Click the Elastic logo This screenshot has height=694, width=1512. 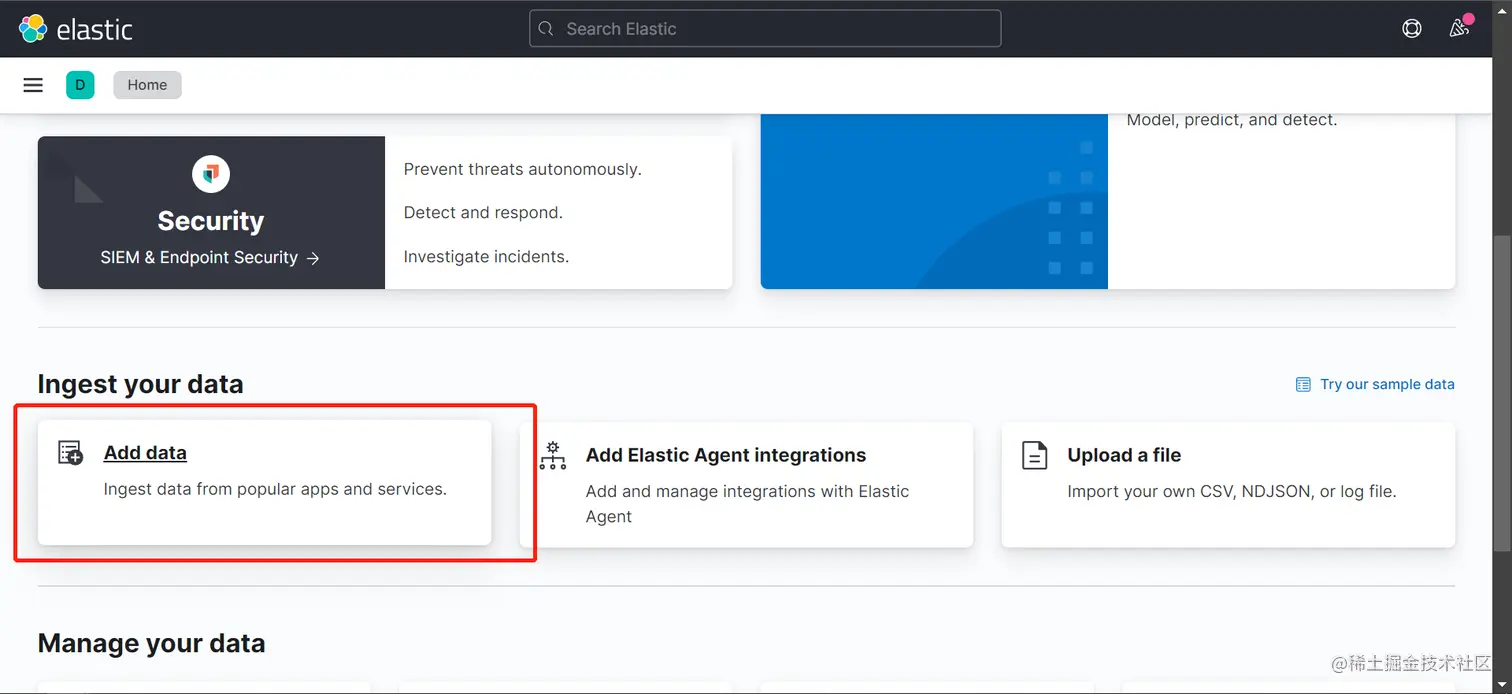click(x=76, y=29)
